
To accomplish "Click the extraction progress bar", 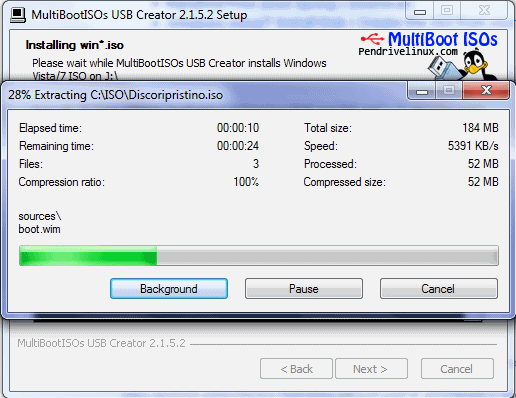I will click(x=259, y=256).
